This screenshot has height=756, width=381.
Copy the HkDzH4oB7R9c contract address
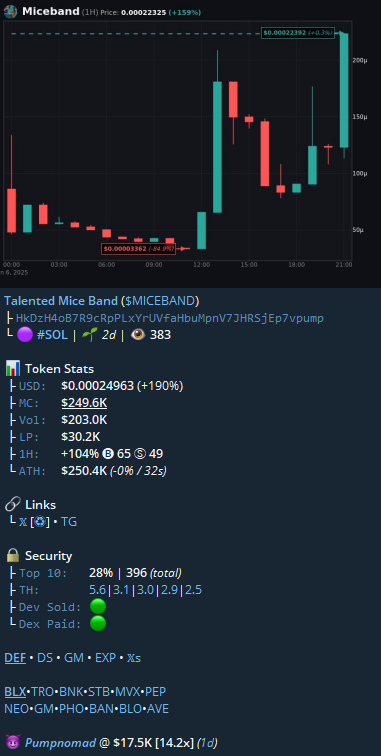point(170,318)
